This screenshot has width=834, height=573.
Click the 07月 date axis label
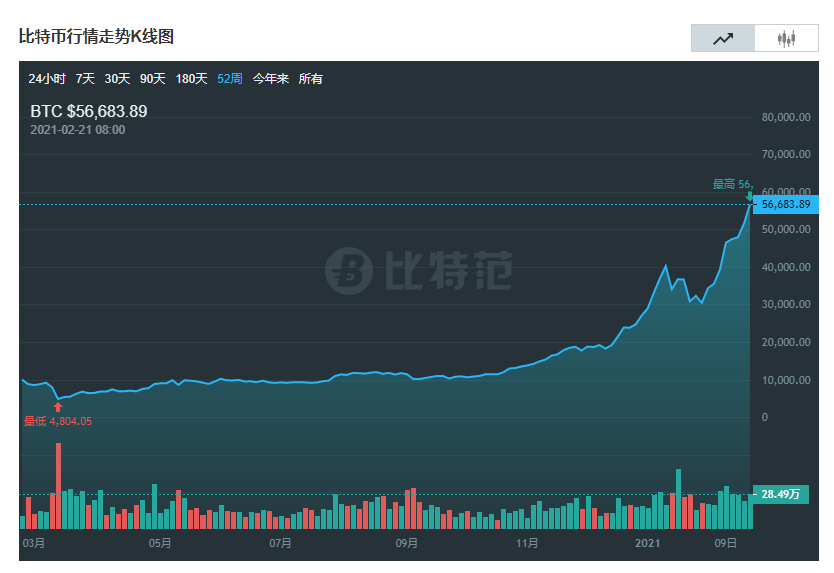point(280,543)
